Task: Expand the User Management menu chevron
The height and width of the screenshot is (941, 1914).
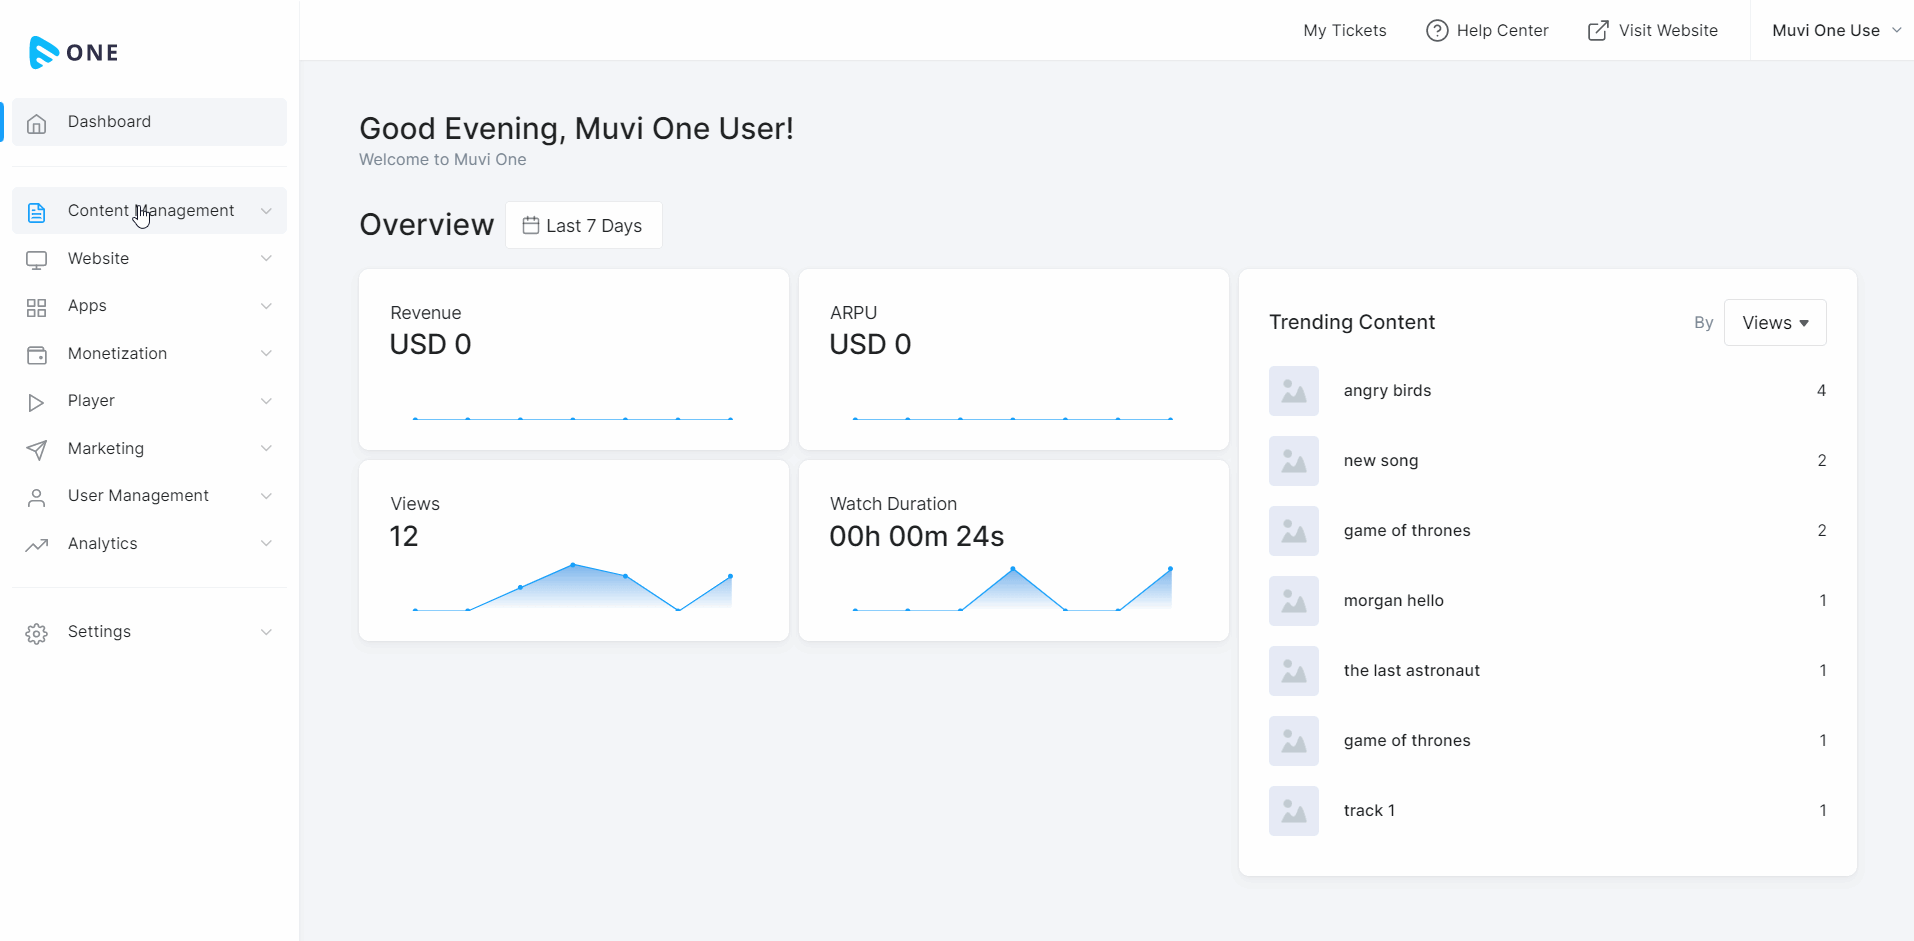Action: point(266,496)
